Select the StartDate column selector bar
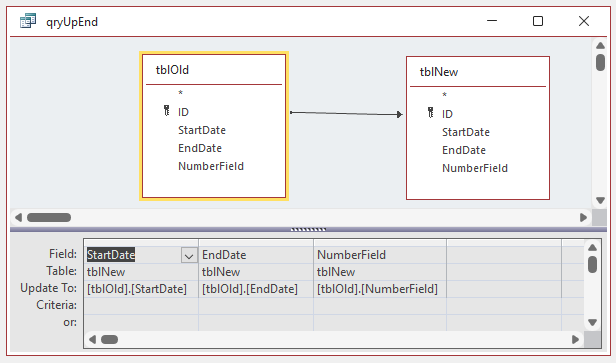This screenshot has width=616, height=363. (x=141, y=243)
